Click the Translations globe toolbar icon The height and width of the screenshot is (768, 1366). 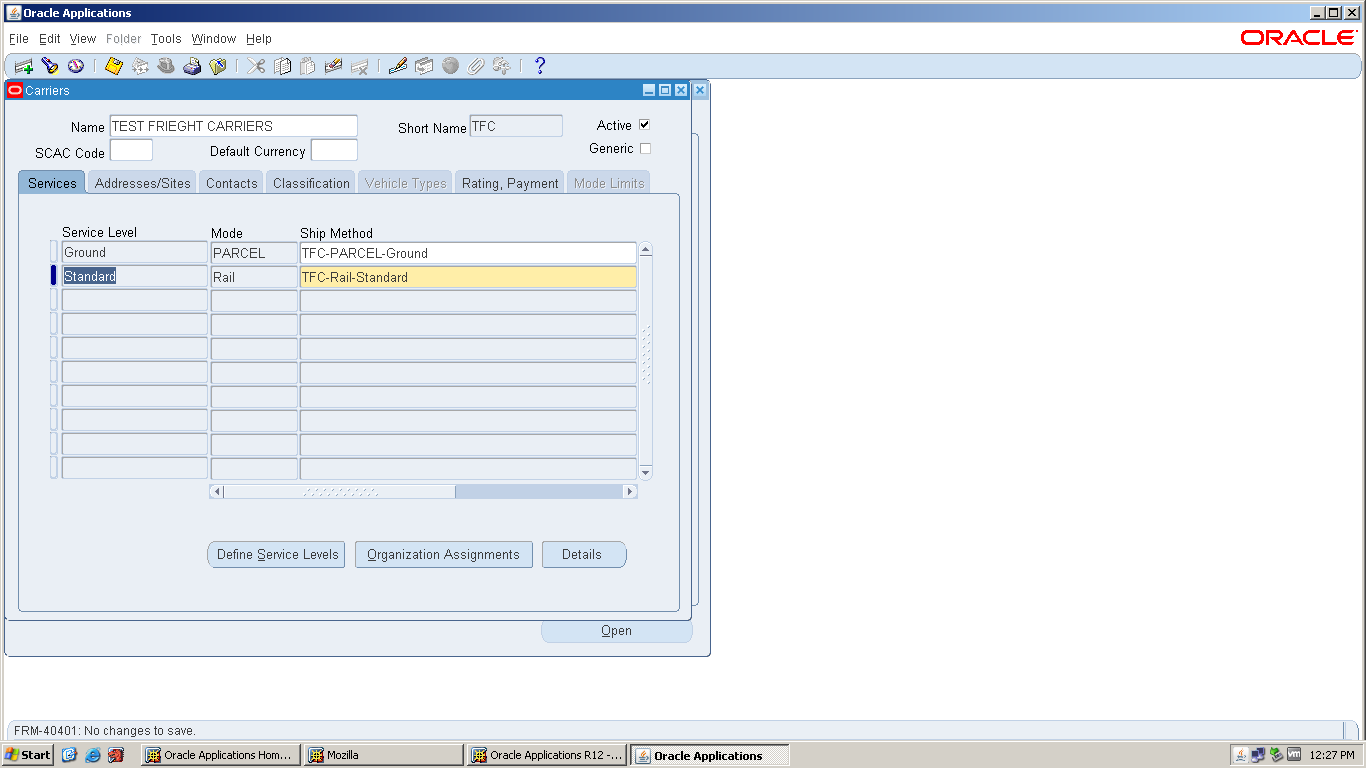[450, 66]
